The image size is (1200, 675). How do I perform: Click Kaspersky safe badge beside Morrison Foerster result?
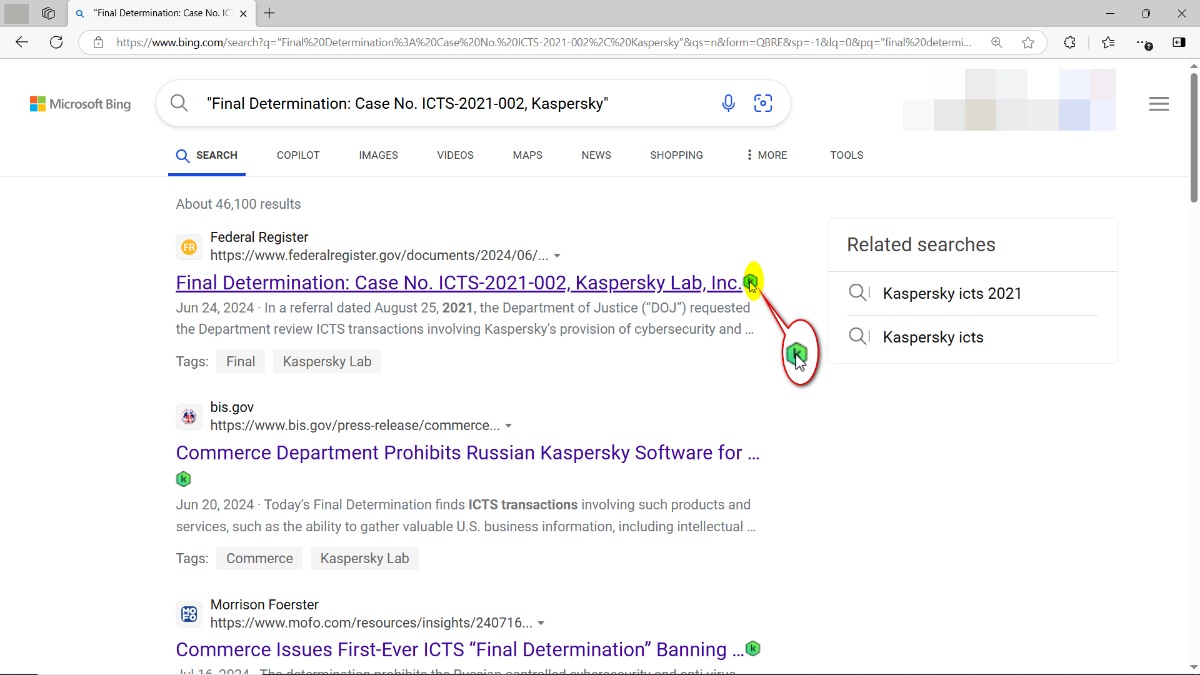(753, 649)
